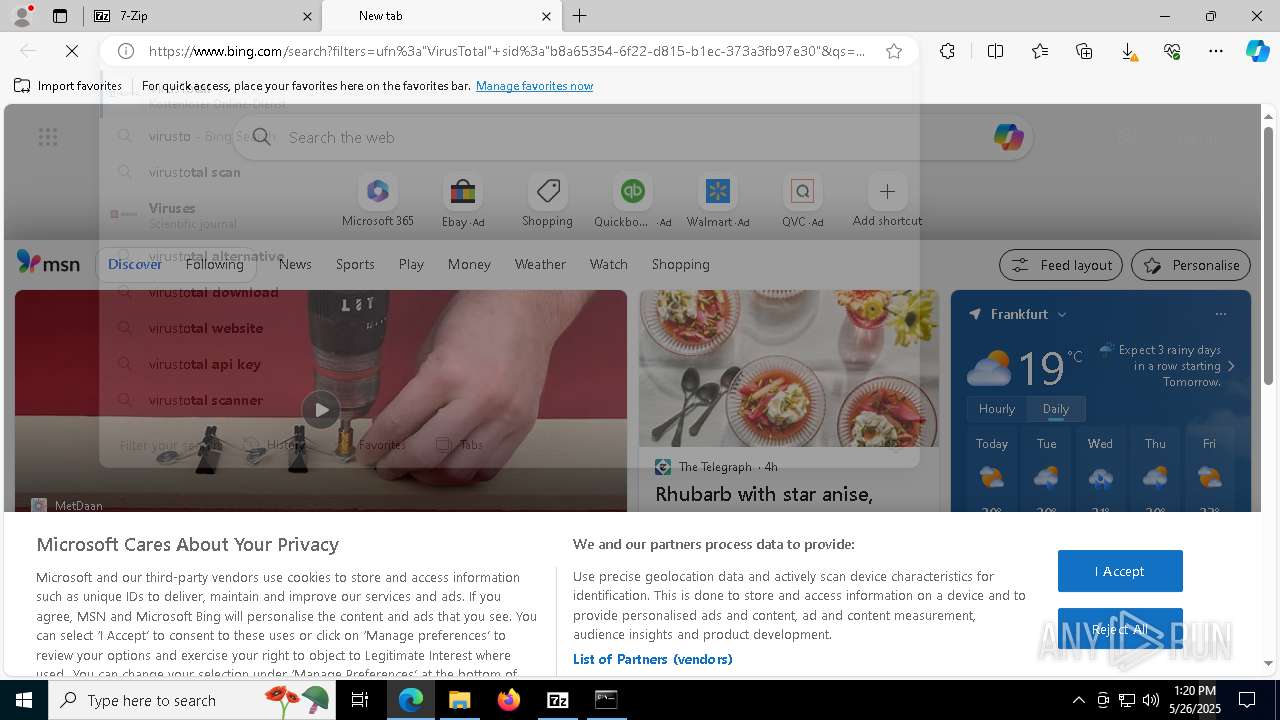
Task: Open the apps grid launcher
Action: (x=48, y=137)
